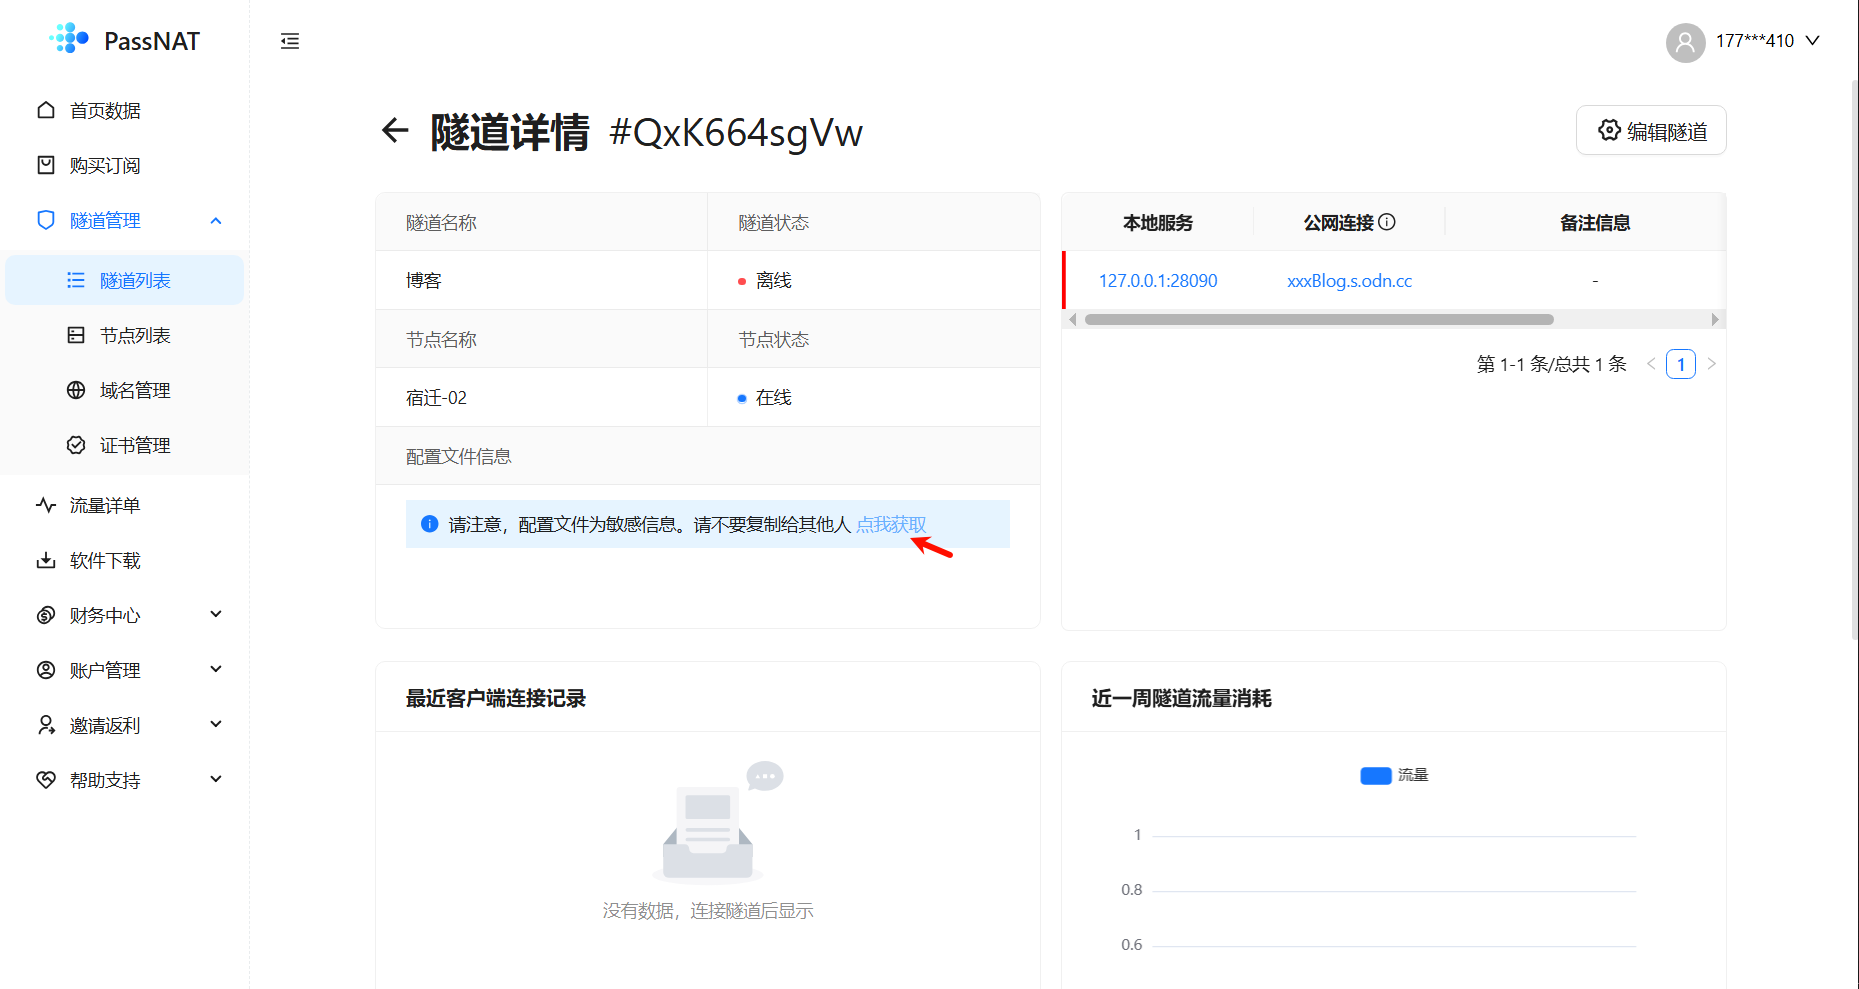This screenshot has height=989, width=1859.
Task: Click the user avatar icon
Action: click(x=1685, y=42)
